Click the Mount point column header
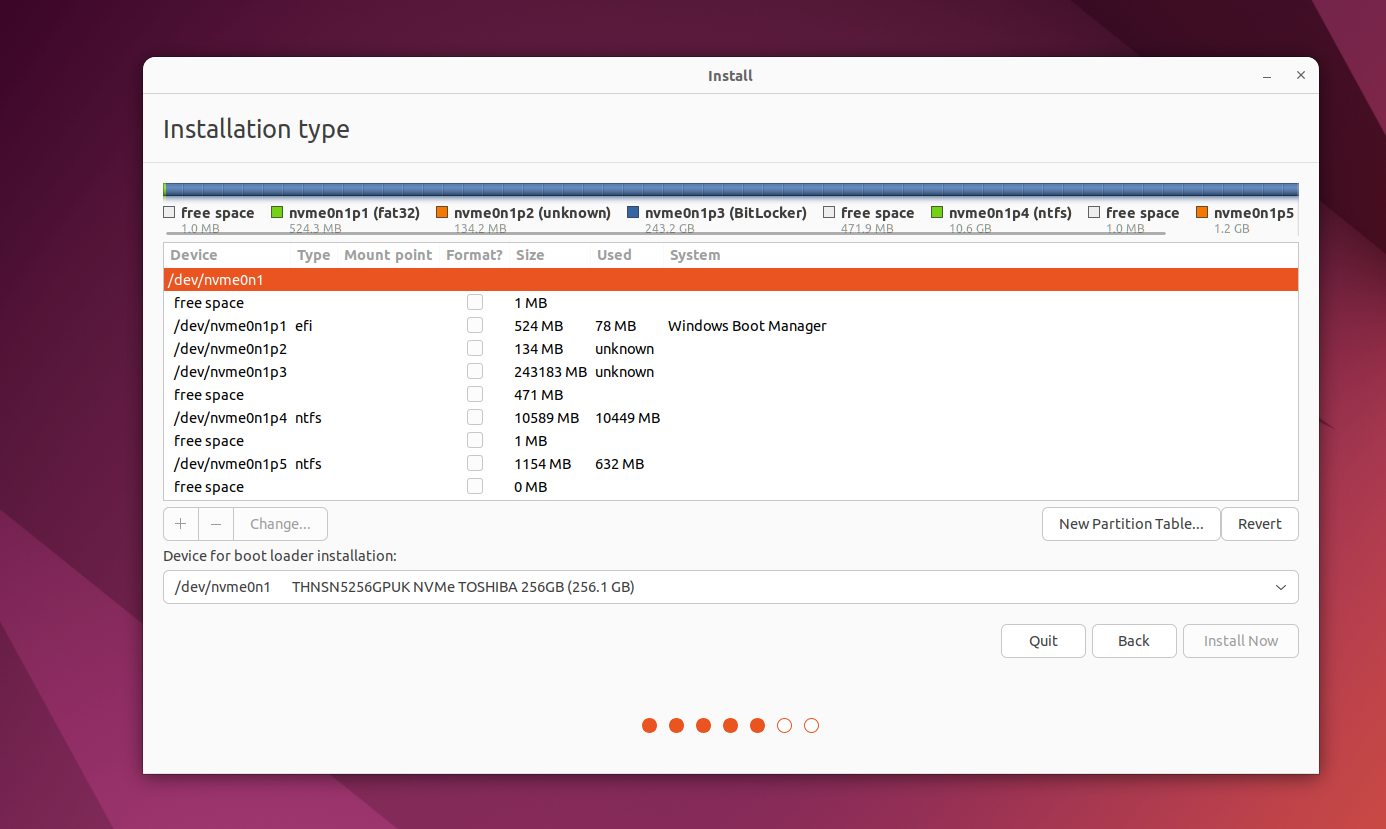Image resolution: width=1386 pixels, height=829 pixels. click(388, 255)
